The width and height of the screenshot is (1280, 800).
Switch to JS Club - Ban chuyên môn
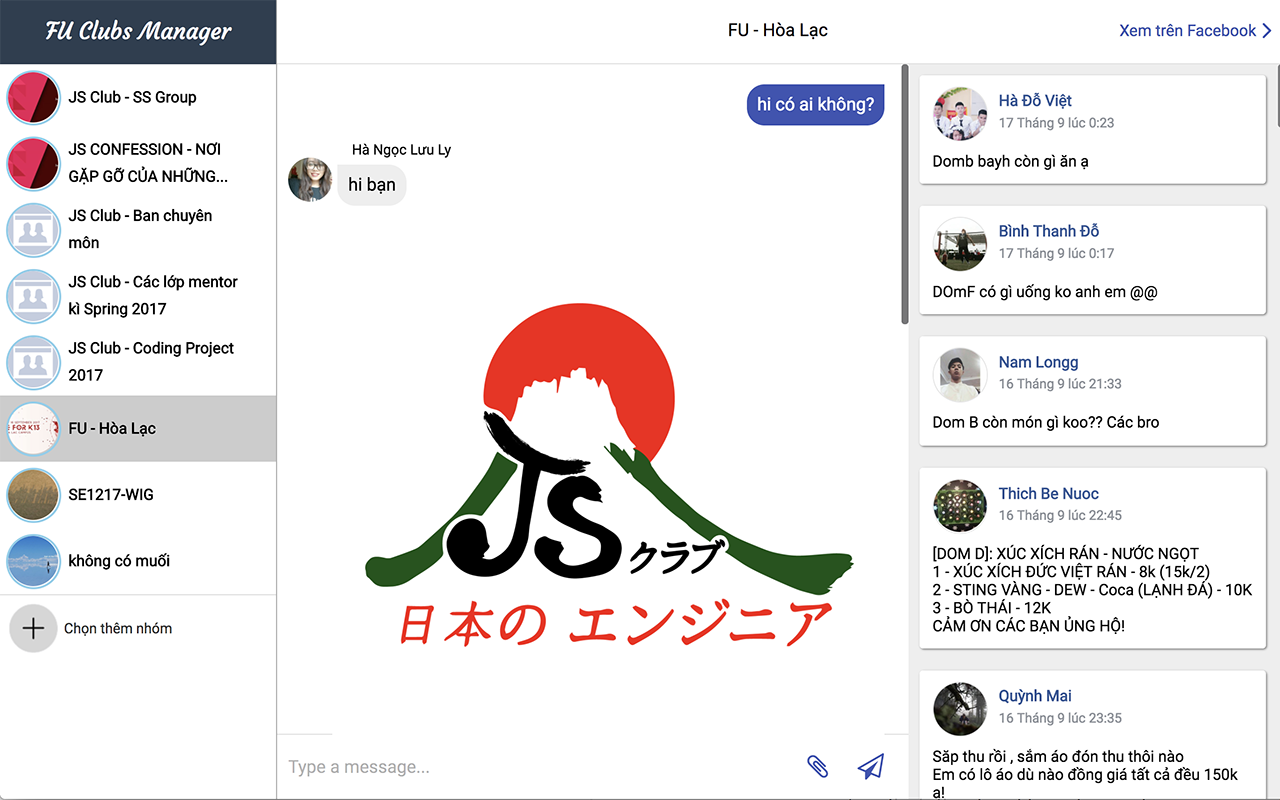138,229
